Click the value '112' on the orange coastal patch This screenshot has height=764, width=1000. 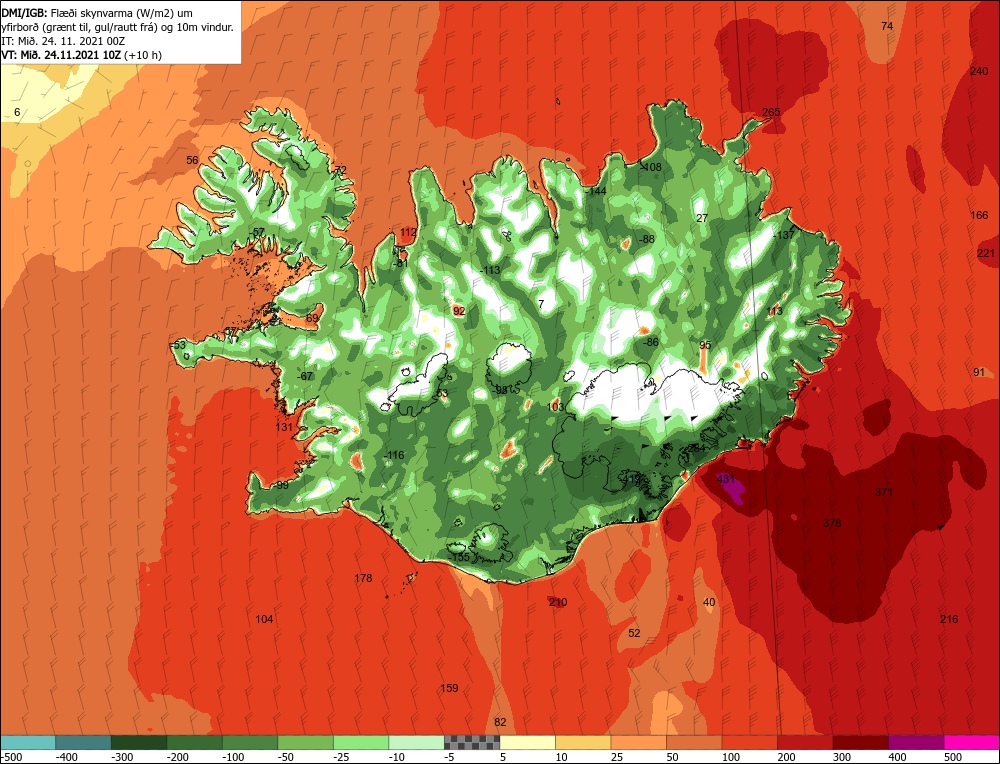coord(408,232)
